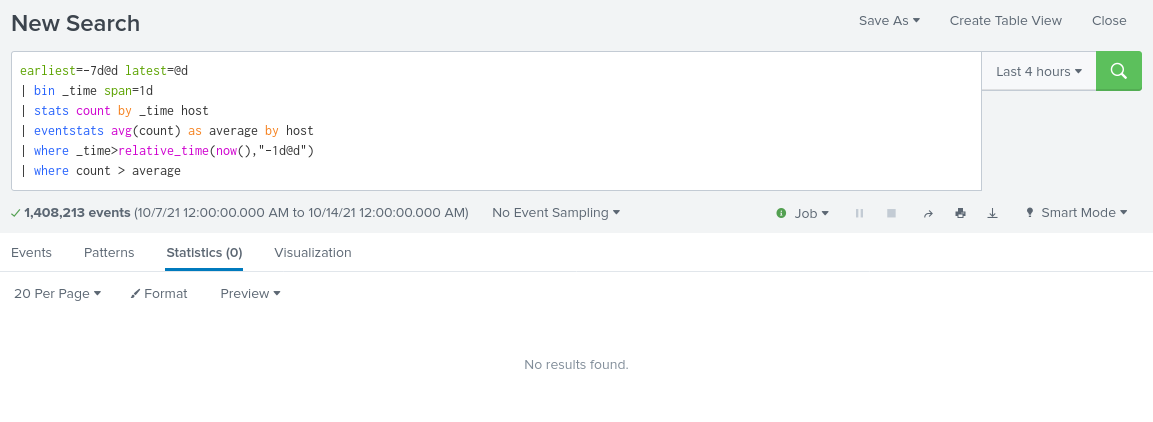Switch to the Events tab
The height and width of the screenshot is (422, 1153).
coord(31,253)
